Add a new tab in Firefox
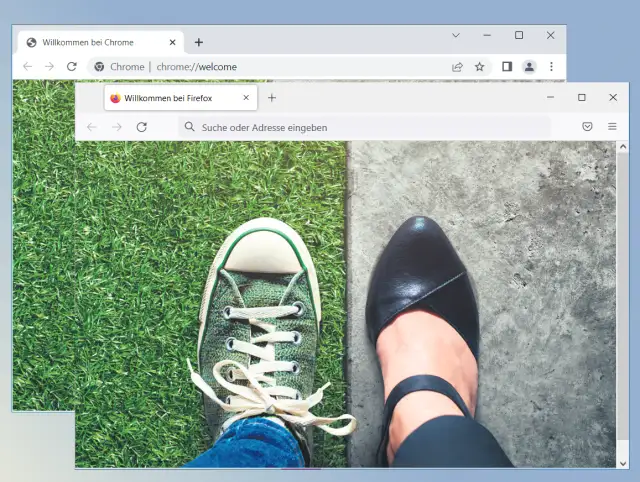Screen dimensions: 640x482 (271, 98)
